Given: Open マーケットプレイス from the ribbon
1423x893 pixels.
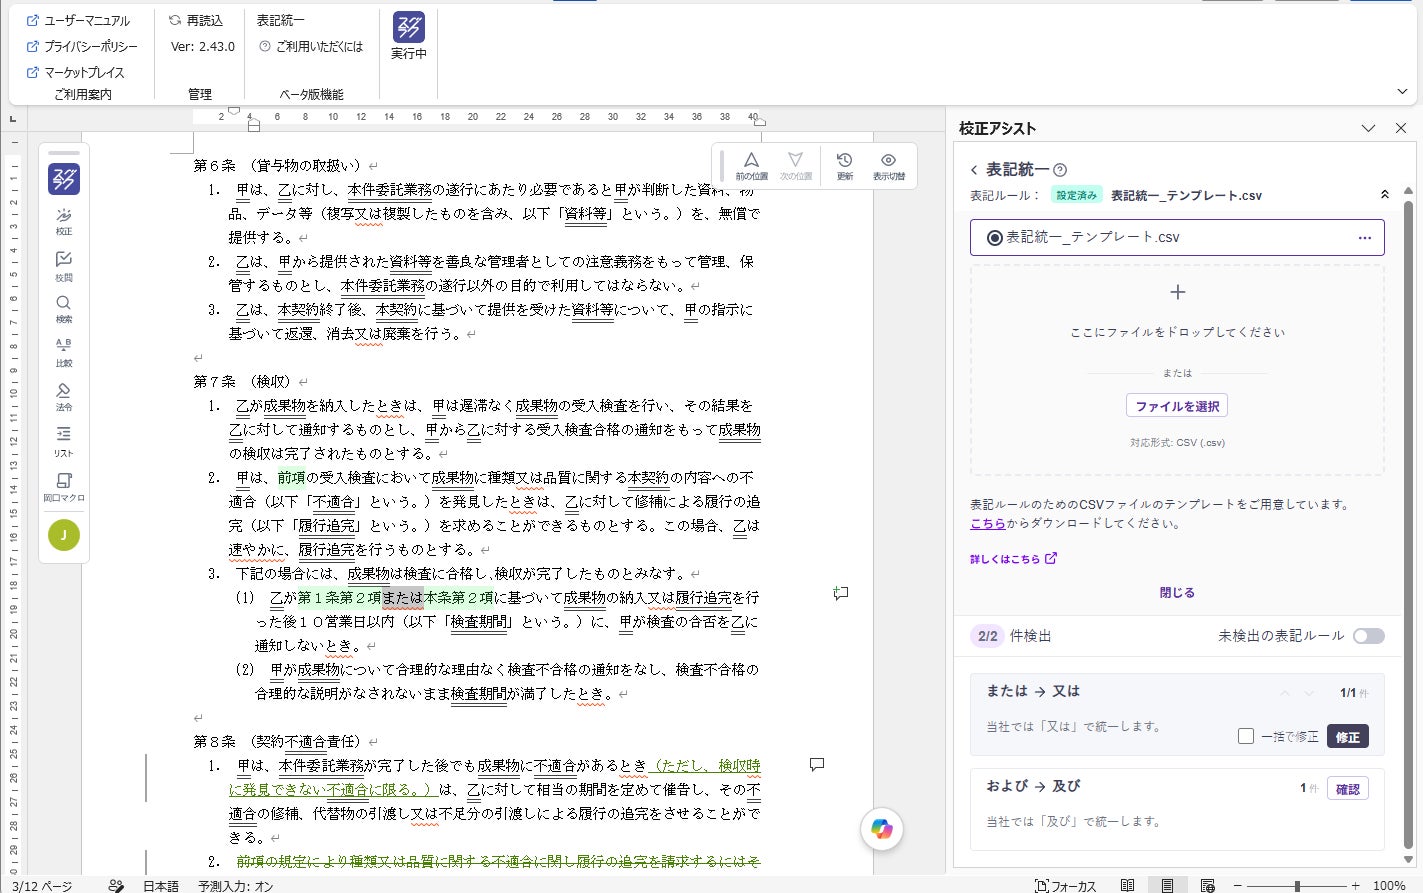Looking at the screenshot, I should tap(75, 72).
